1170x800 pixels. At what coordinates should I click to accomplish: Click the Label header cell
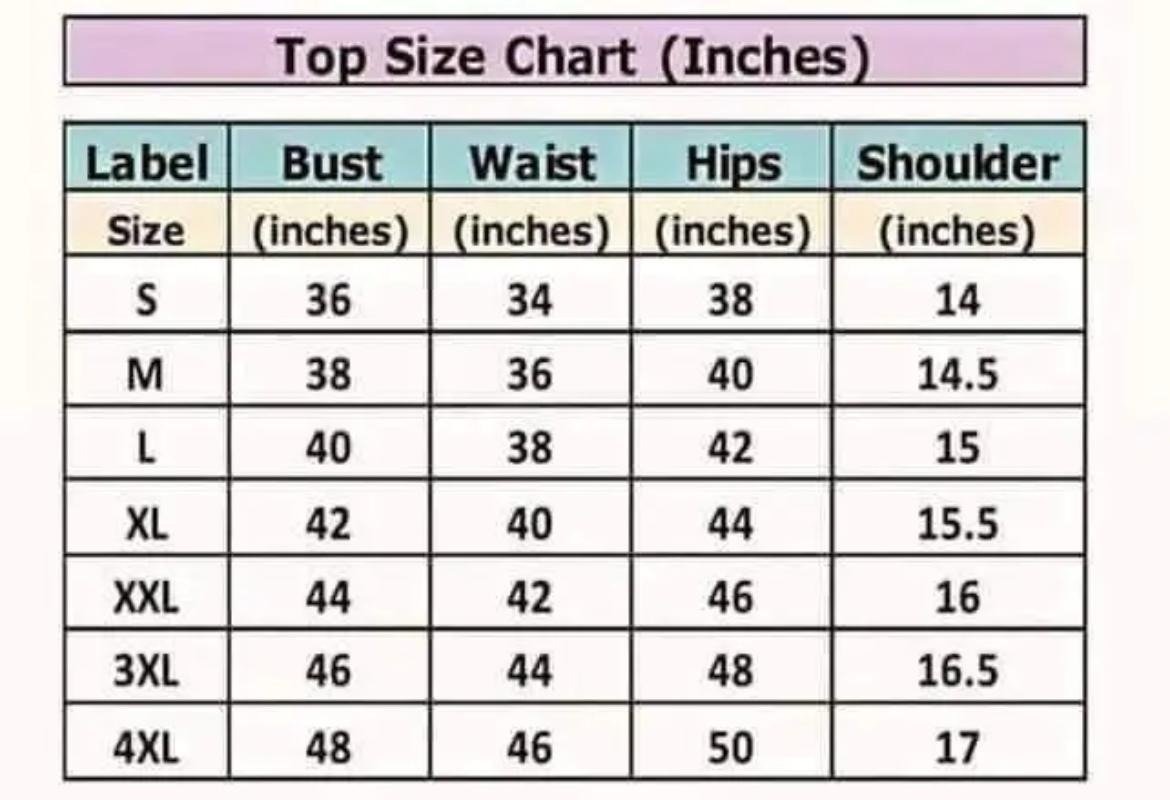(147, 157)
